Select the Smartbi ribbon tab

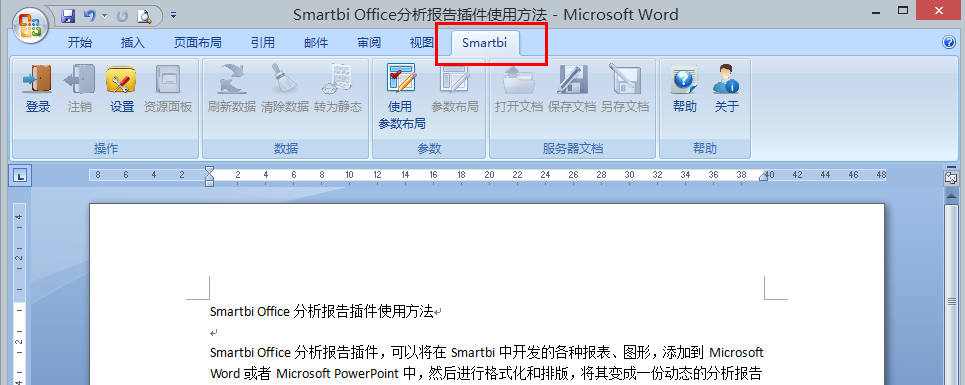(x=486, y=42)
